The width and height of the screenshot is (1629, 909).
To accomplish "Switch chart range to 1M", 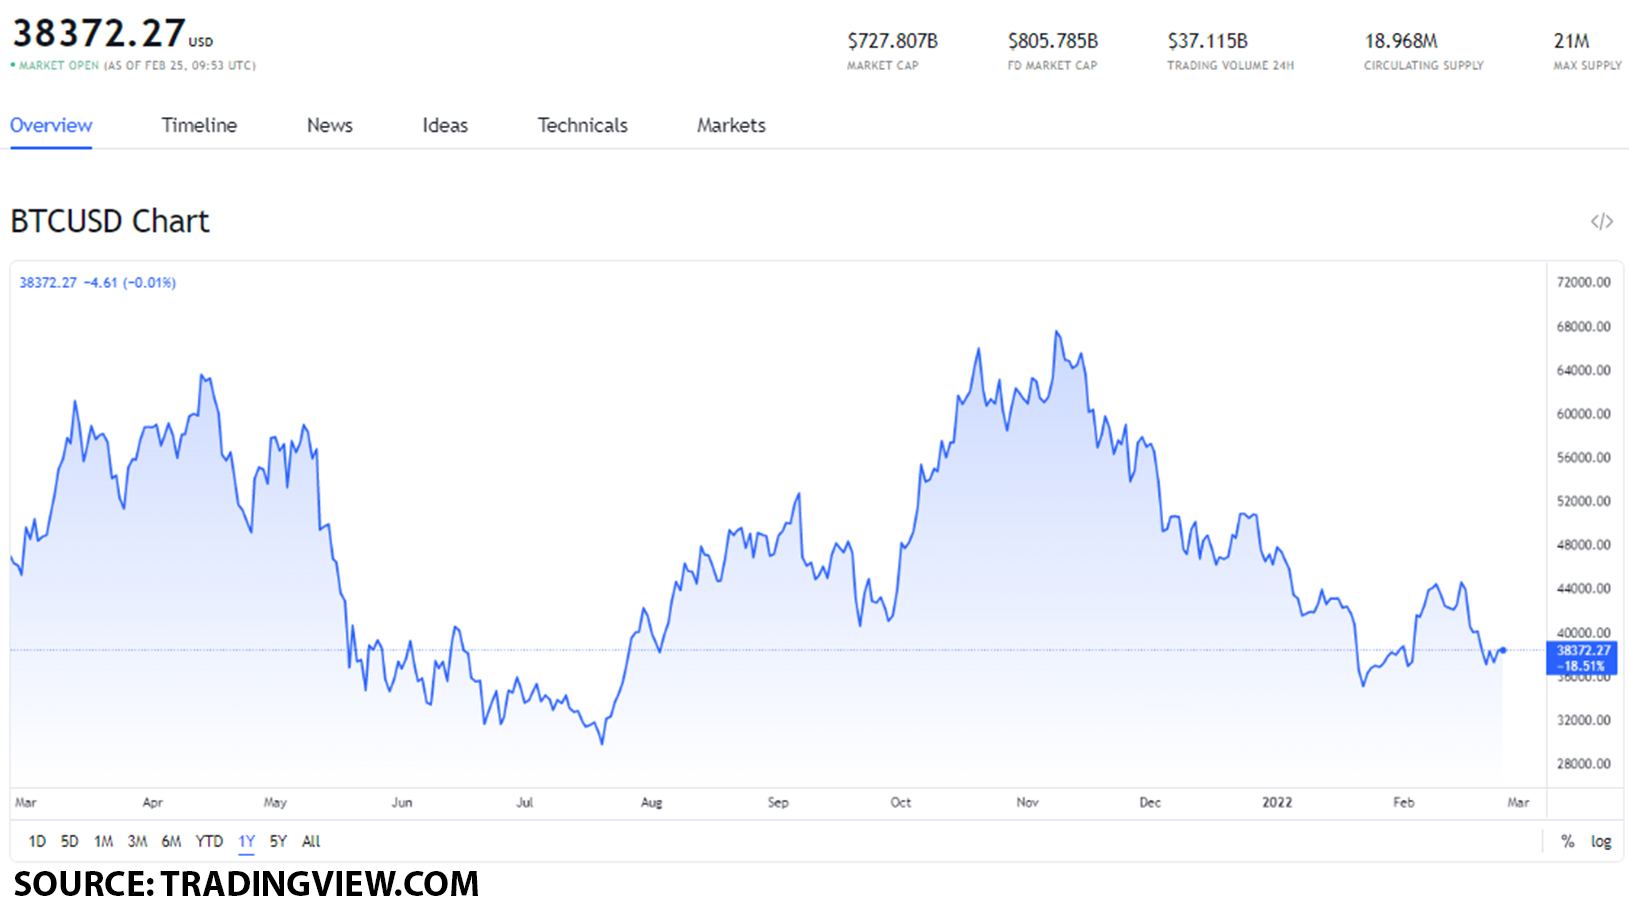I will click(x=103, y=841).
